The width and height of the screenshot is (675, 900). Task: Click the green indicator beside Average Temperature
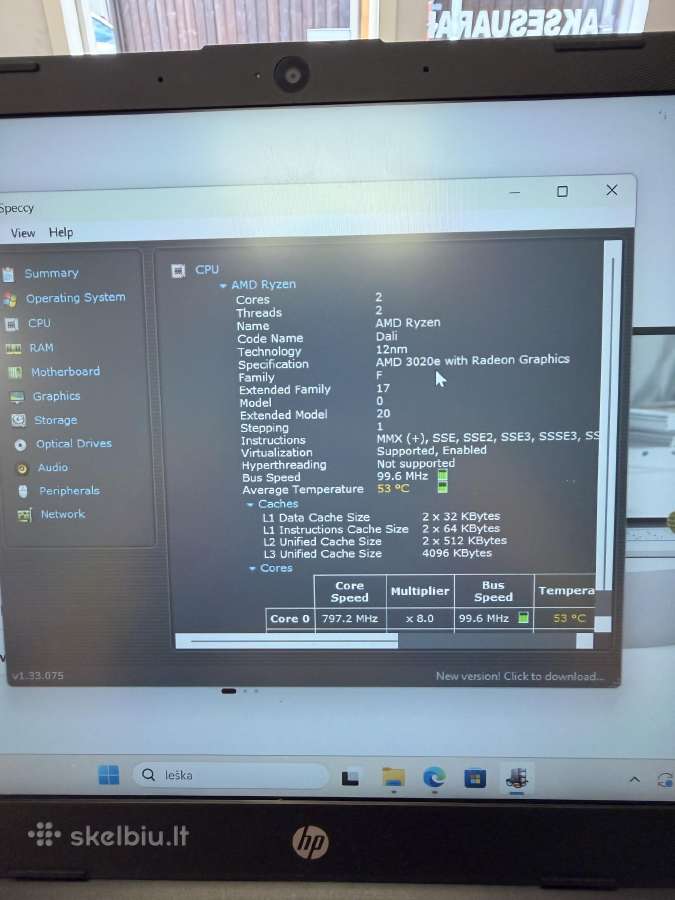[x=443, y=487]
